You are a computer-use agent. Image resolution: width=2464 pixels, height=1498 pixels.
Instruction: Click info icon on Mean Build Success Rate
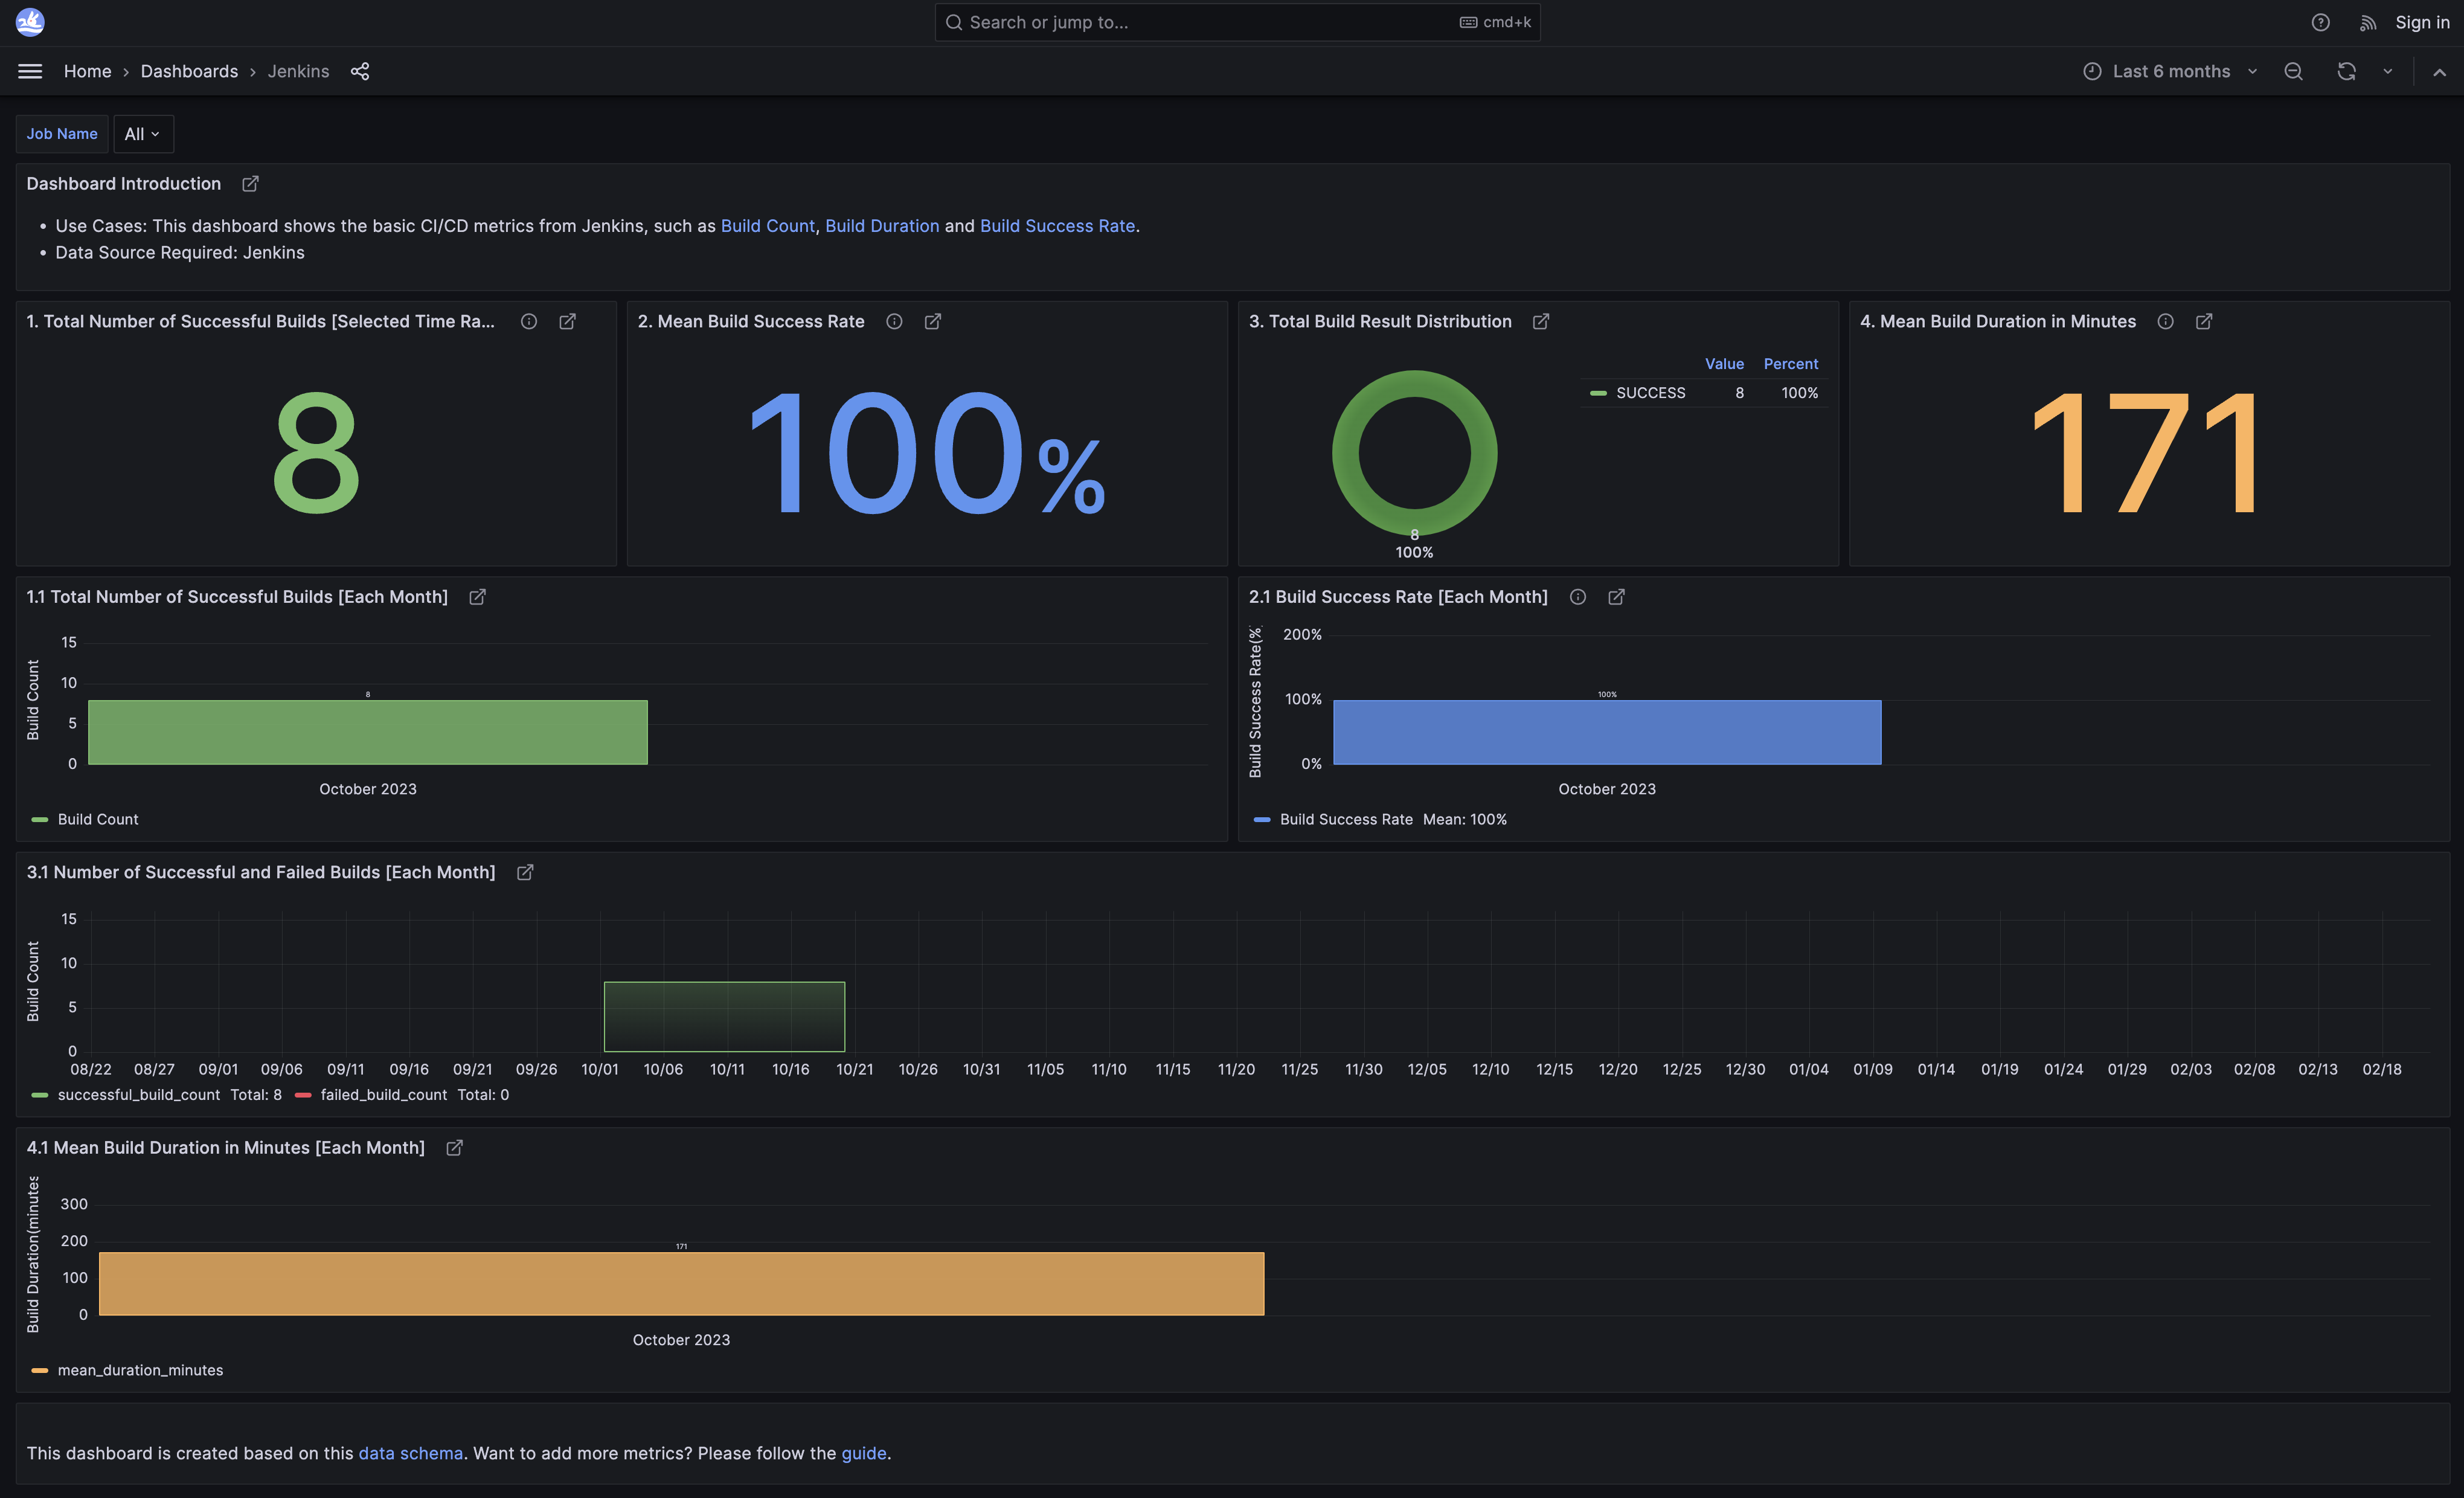894,321
